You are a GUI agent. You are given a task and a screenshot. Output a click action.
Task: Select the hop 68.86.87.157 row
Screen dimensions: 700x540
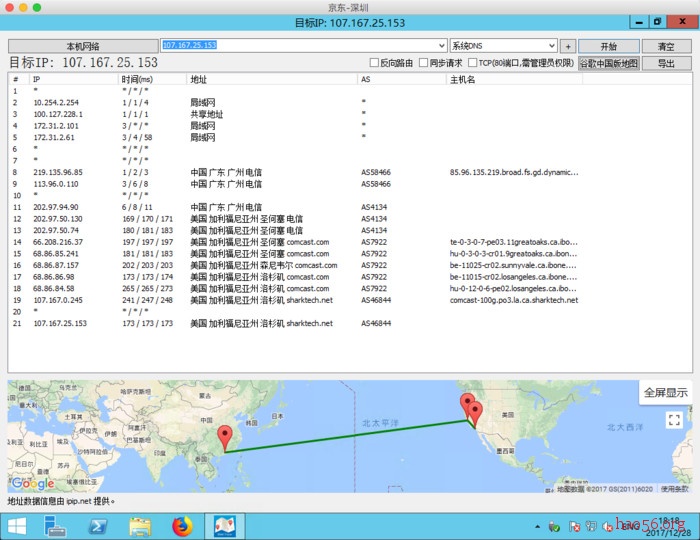pyautogui.click(x=350, y=265)
